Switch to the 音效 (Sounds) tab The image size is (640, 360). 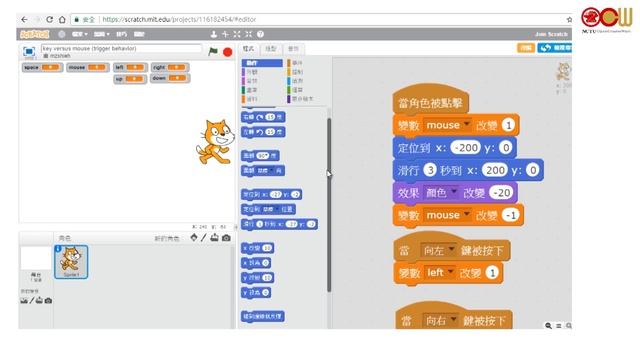click(293, 49)
